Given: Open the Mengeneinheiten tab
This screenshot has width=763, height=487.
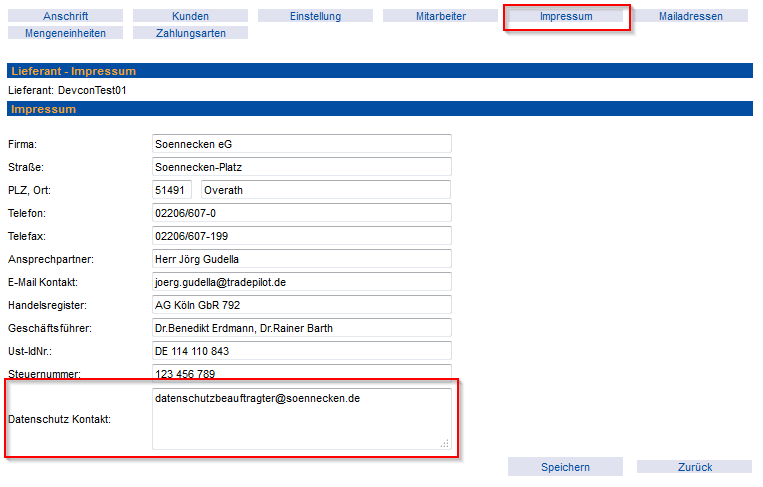Looking at the screenshot, I should tap(65, 33).
